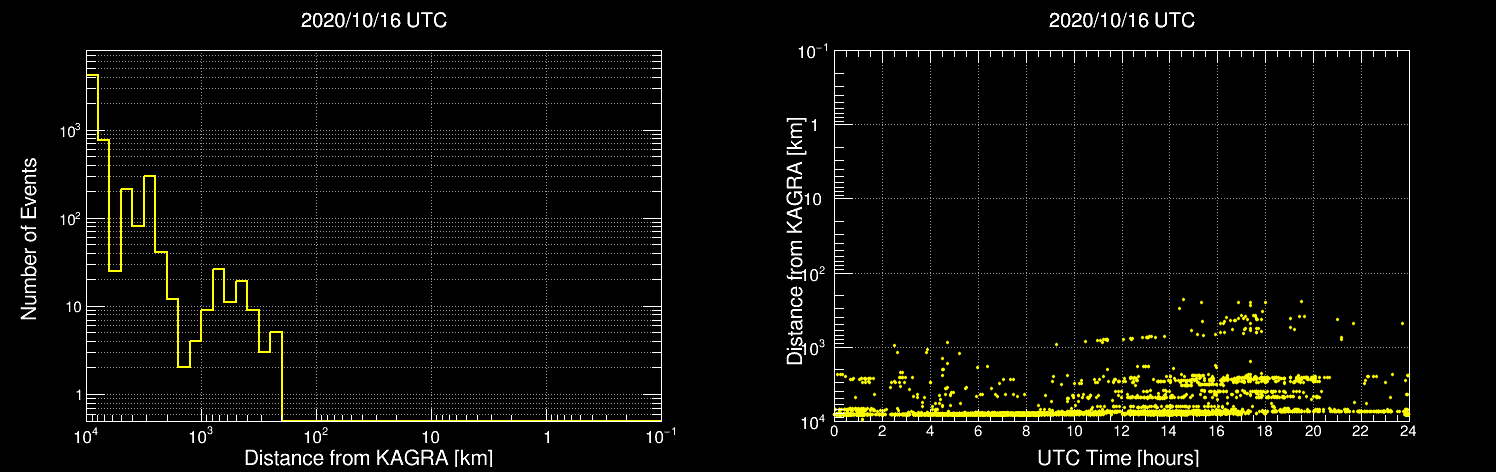This screenshot has width=1496, height=472.
Task: Click the last histogram bin before 10^2 km
Action: click(276, 376)
